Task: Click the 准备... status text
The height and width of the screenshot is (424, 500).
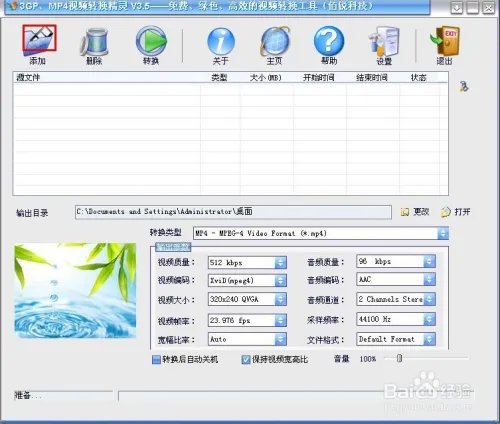Action: (28, 396)
